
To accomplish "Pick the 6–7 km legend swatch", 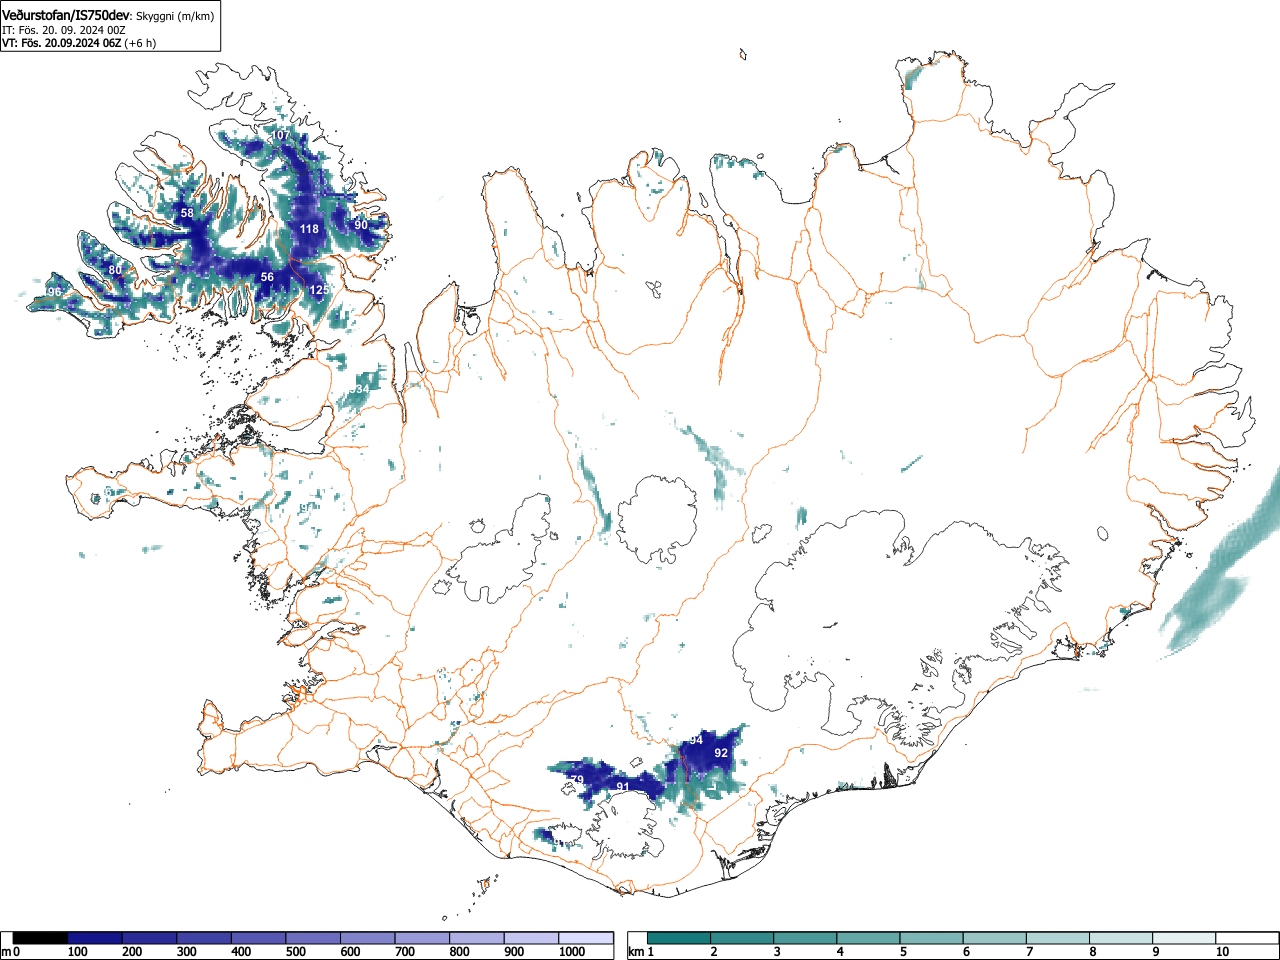I will pyautogui.click(x=994, y=938).
